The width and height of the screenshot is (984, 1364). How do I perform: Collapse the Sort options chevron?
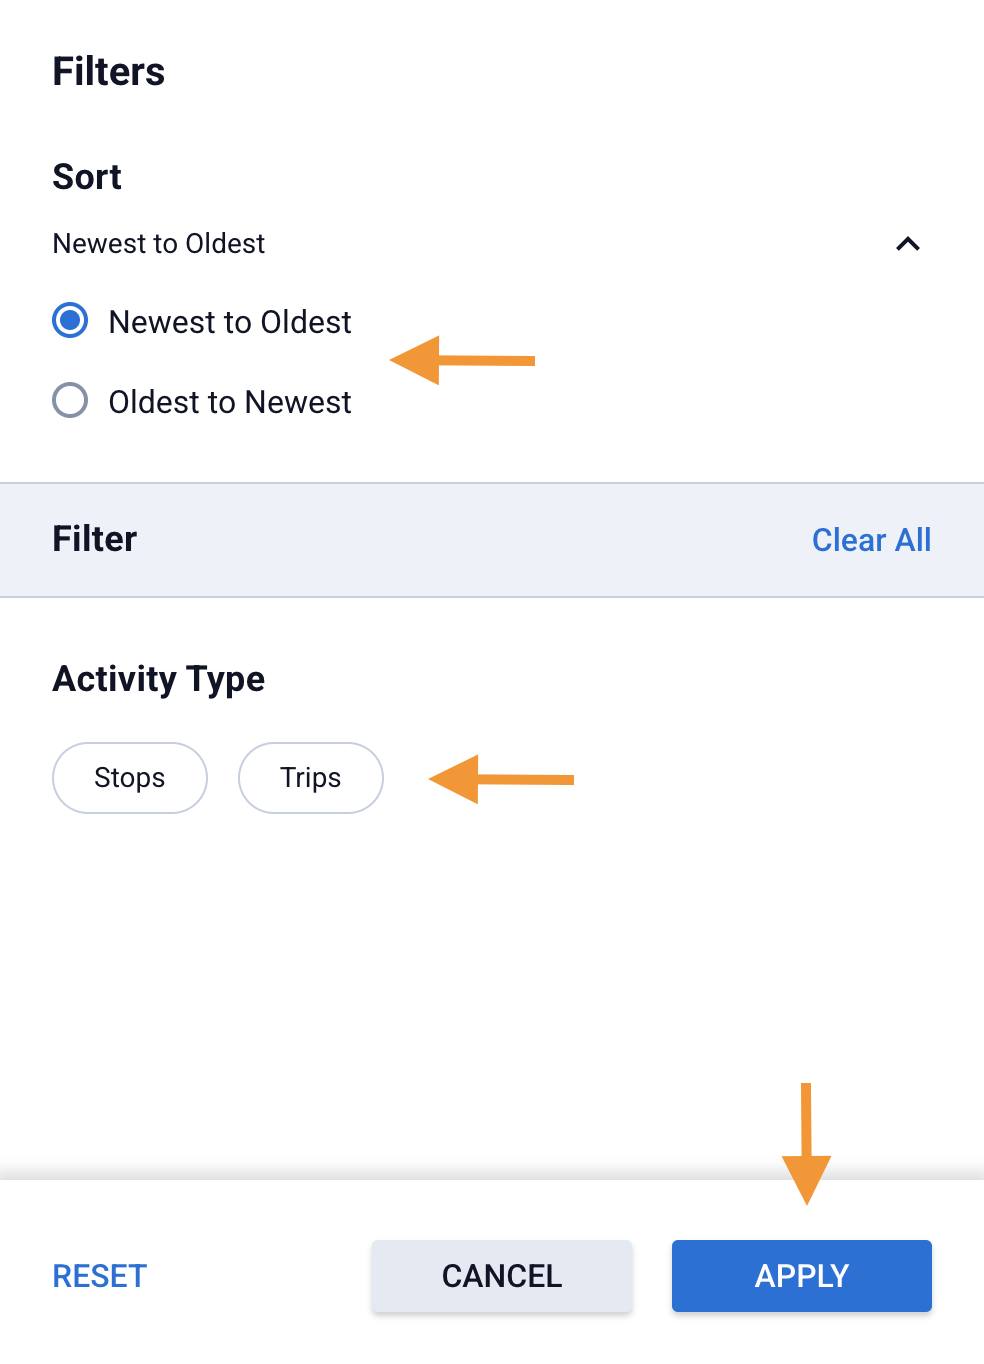(x=907, y=244)
